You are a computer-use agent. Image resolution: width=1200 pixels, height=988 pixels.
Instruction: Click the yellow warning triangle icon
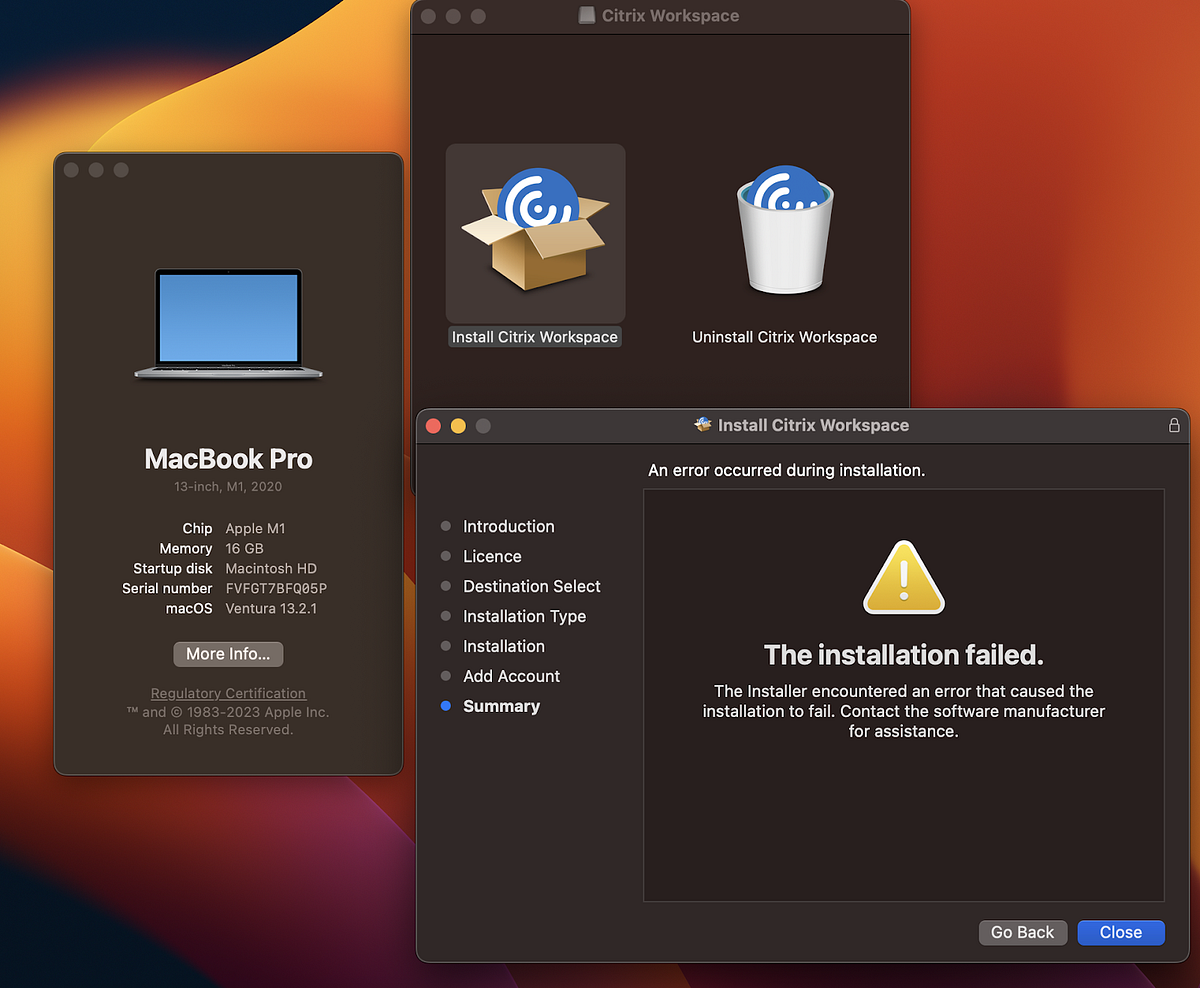pyautogui.click(x=903, y=577)
